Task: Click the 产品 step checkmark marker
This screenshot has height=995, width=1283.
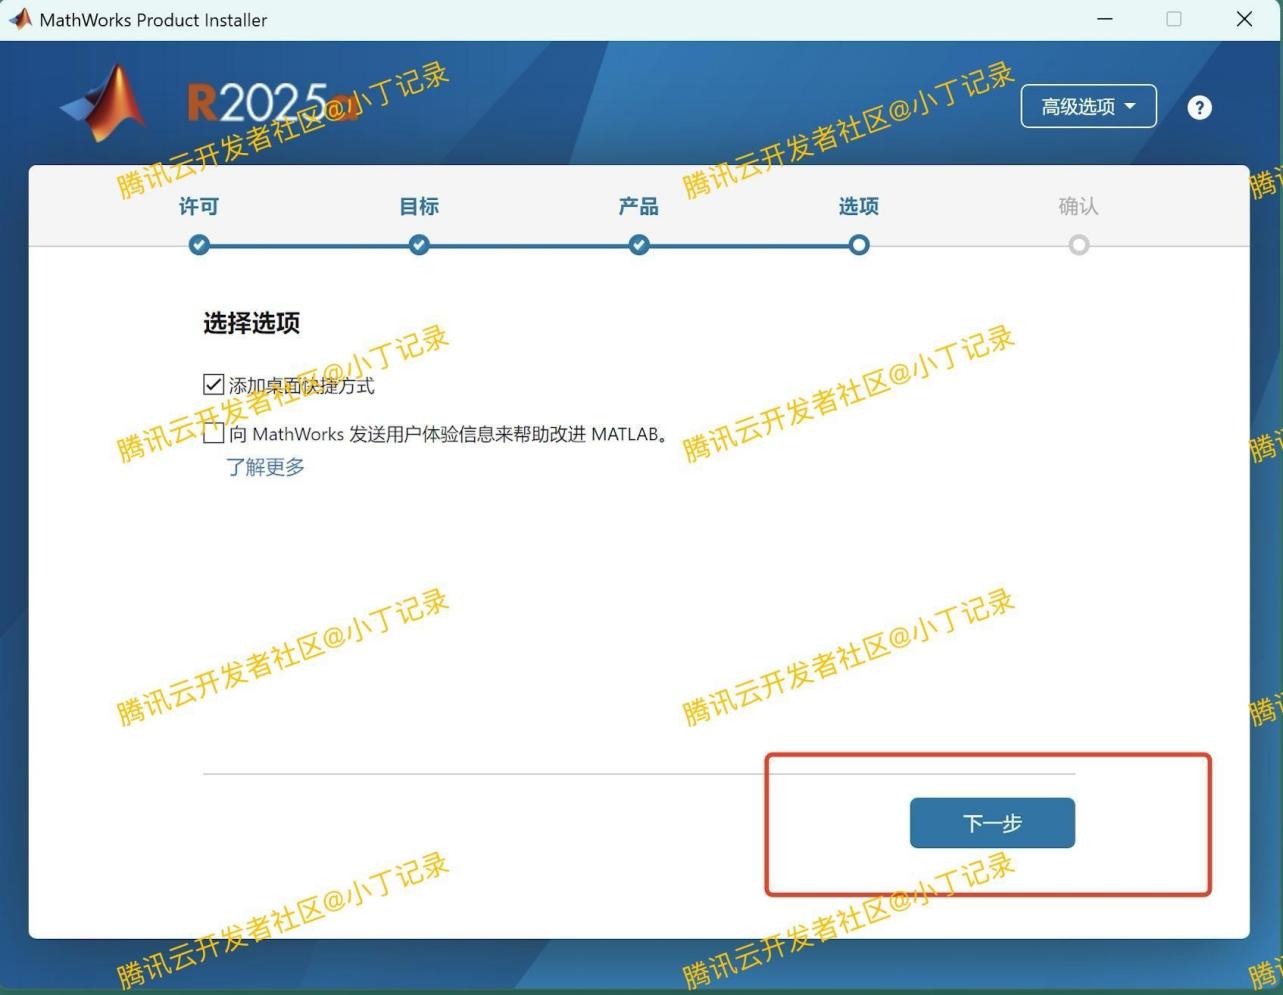Action: tap(639, 245)
